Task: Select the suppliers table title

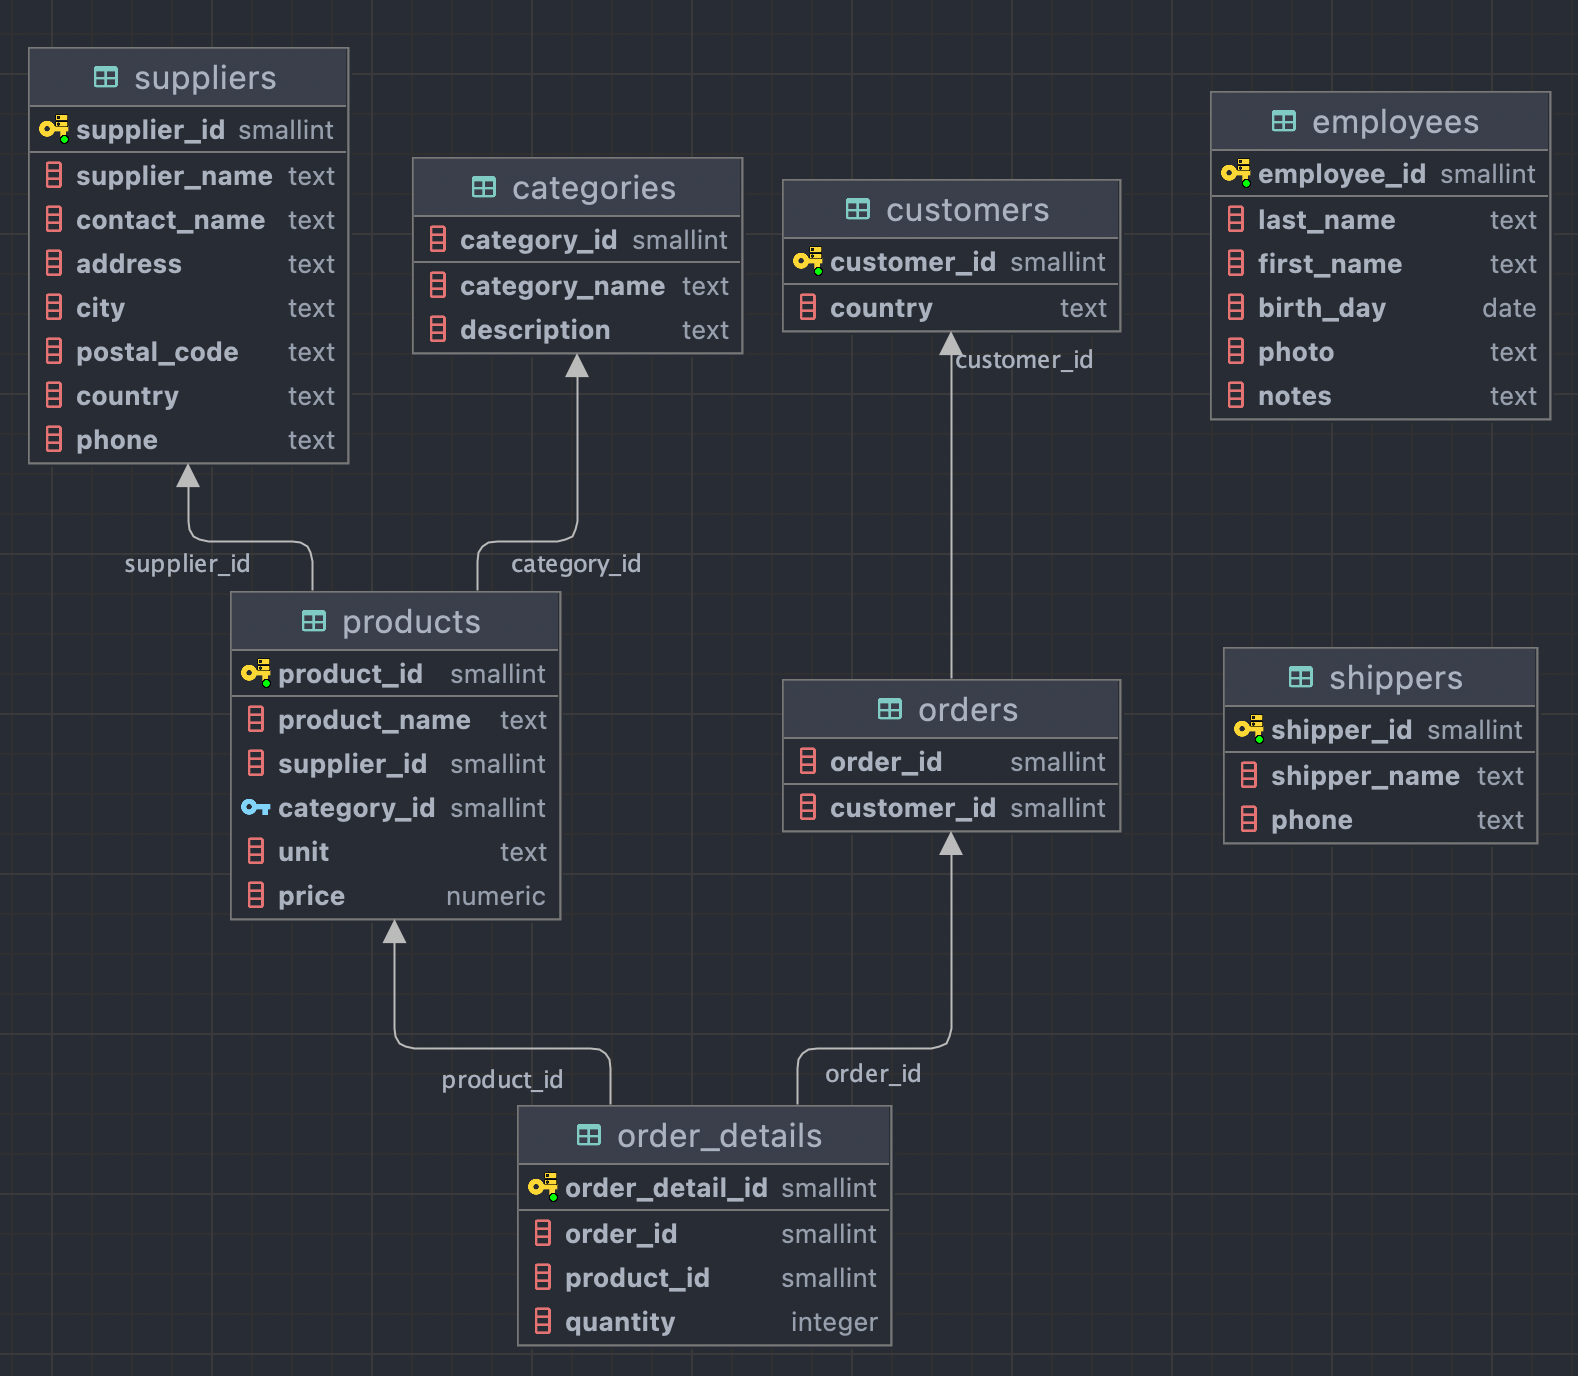Action: pos(205,78)
